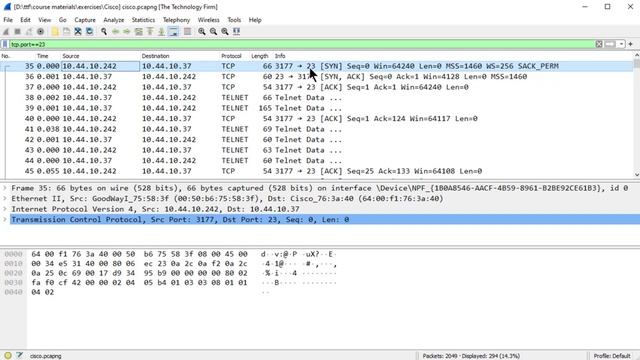Screen dimensions: 640x360
Task: Open the Help menu
Action: pyautogui.click(x=255, y=20)
